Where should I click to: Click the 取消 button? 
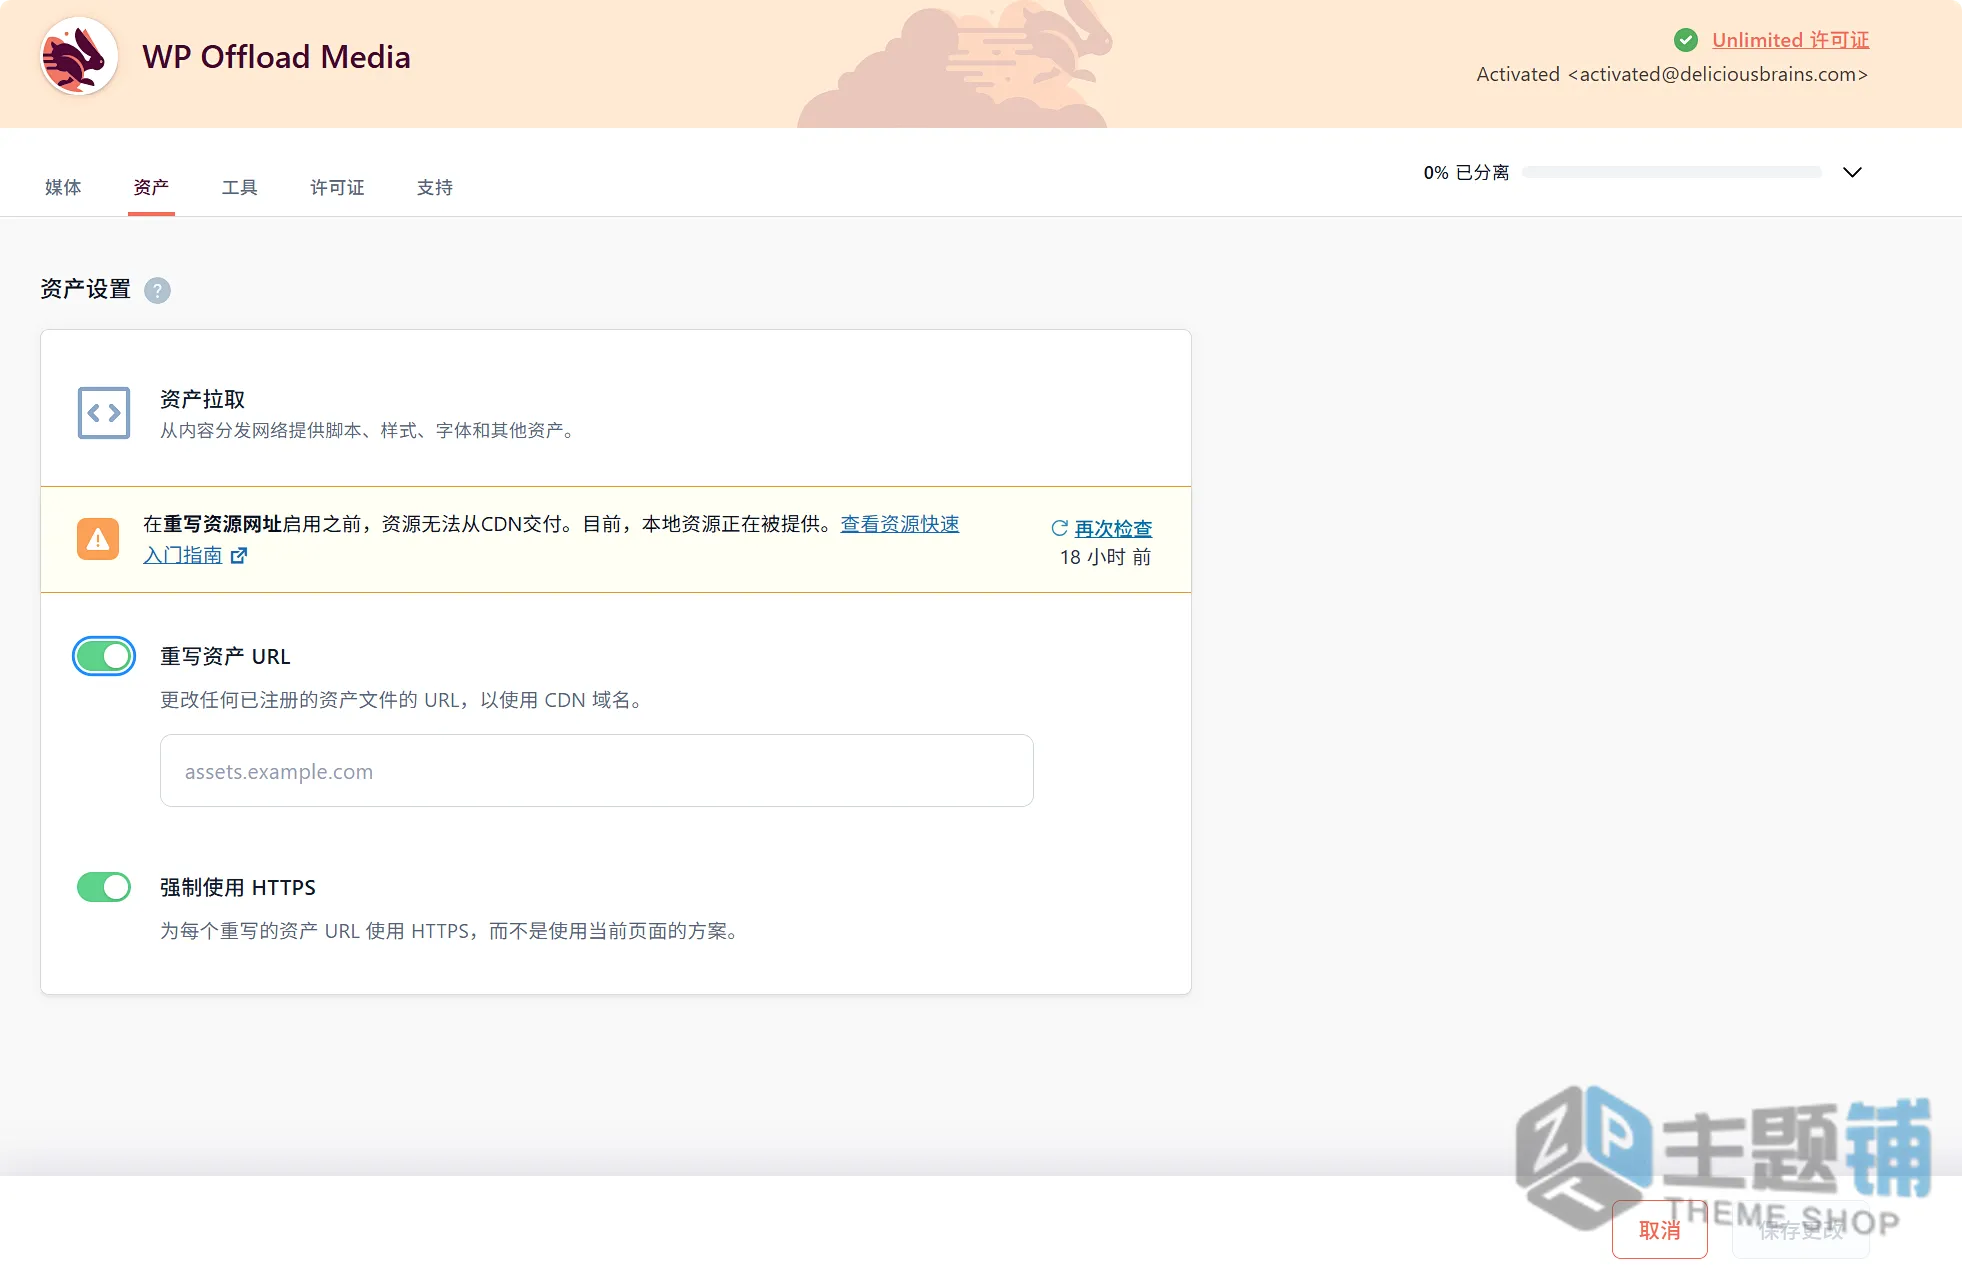coord(1660,1230)
